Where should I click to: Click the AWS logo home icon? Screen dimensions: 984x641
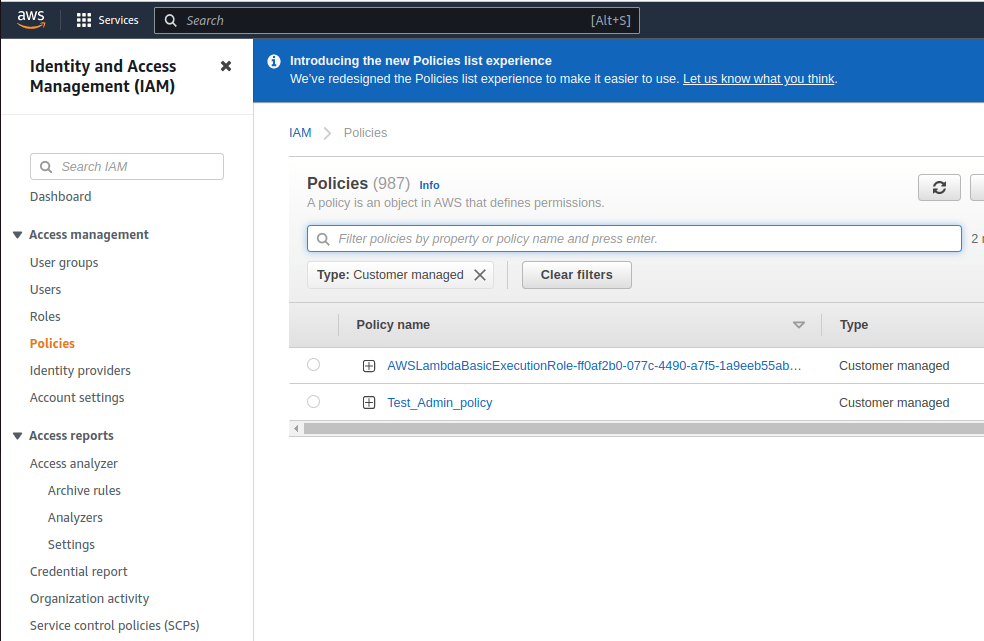click(31, 19)
